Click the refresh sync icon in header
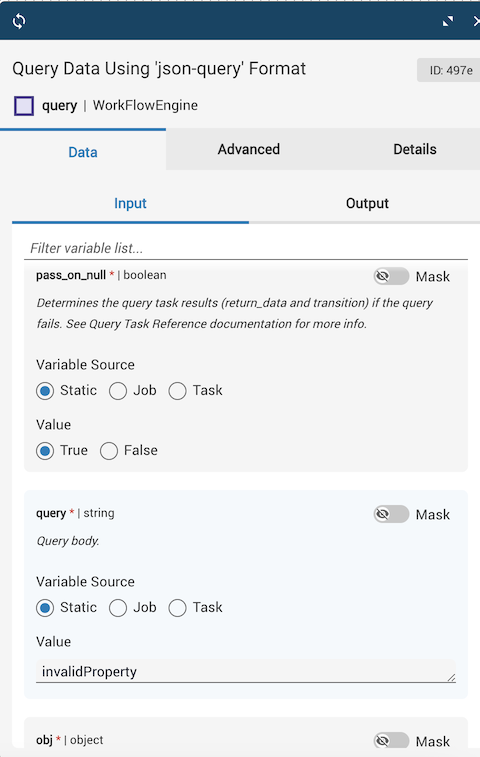Viewport: 480px width, 757px height. pyautogui.click(x=19, y=21)
